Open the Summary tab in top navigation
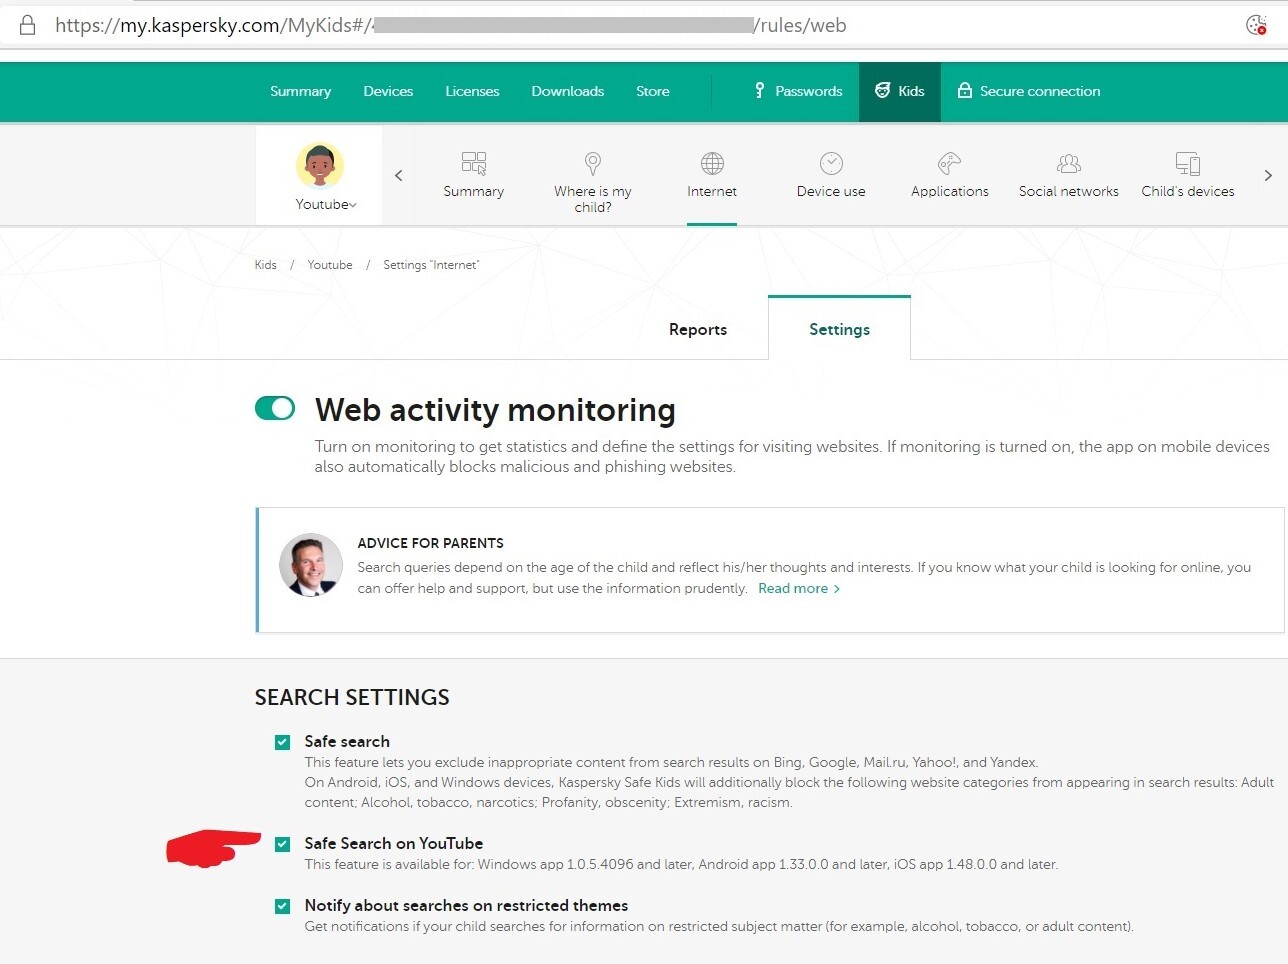Image resolution: width=1288 pixels, height=964 pixels. tap(300, 91)
